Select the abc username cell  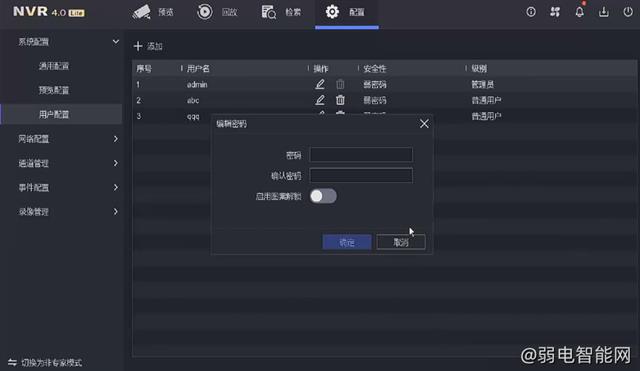click(x=193, y=100)
